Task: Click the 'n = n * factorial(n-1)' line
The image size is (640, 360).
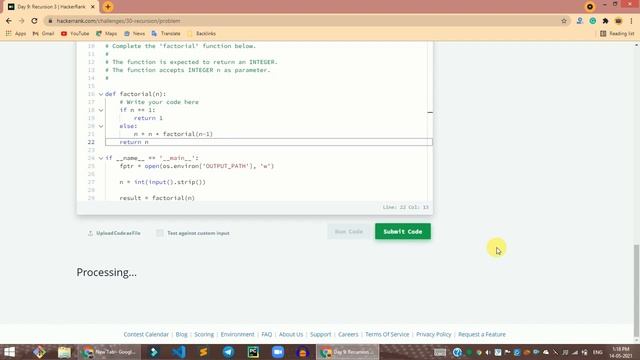Action: click(173, 134)
